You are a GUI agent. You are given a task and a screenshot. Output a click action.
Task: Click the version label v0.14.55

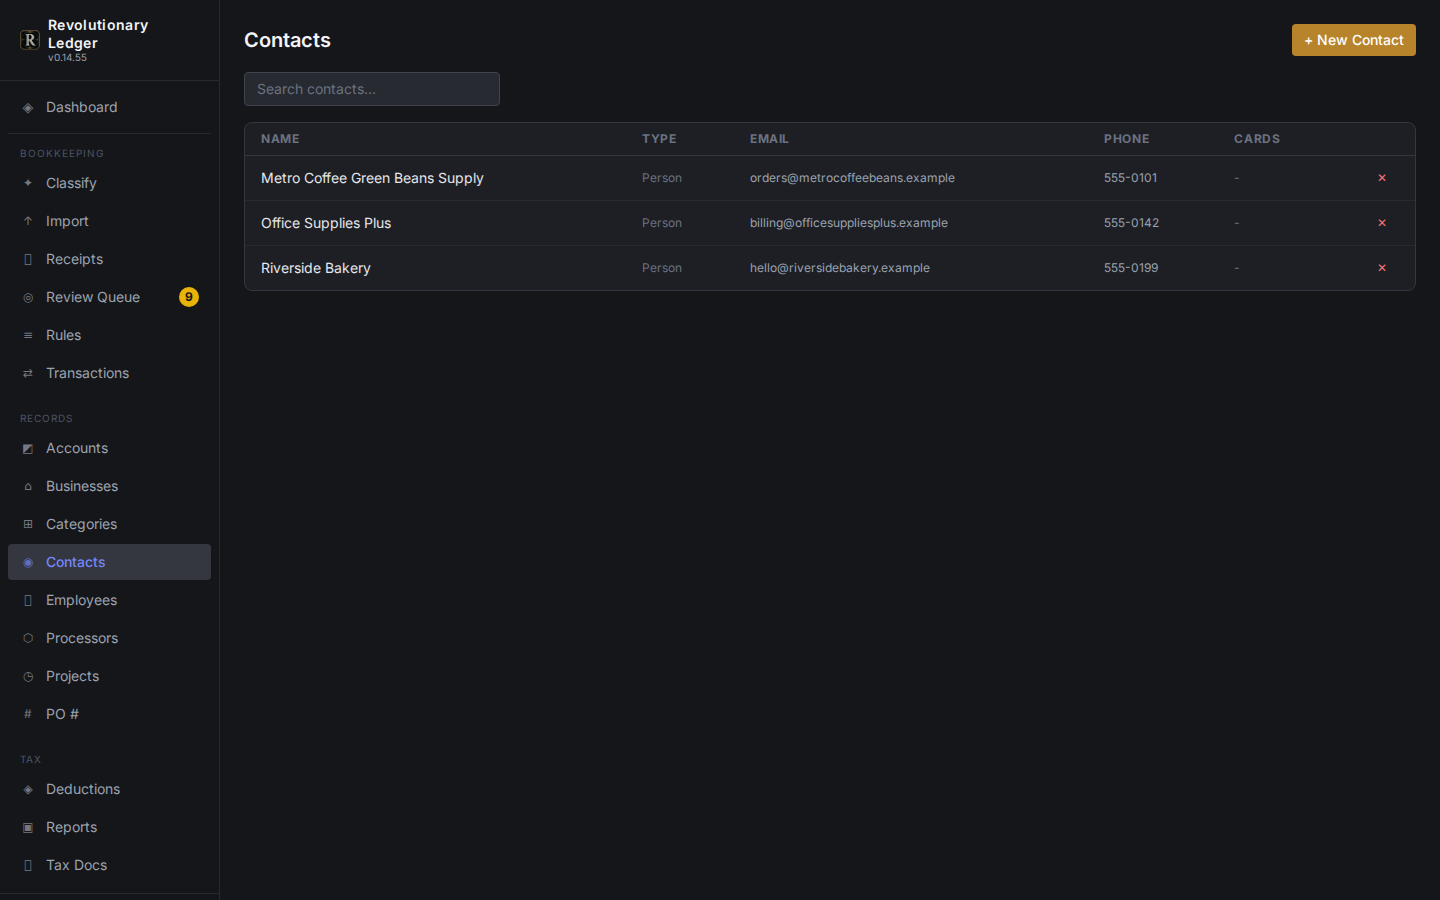(x=67, y=58)
